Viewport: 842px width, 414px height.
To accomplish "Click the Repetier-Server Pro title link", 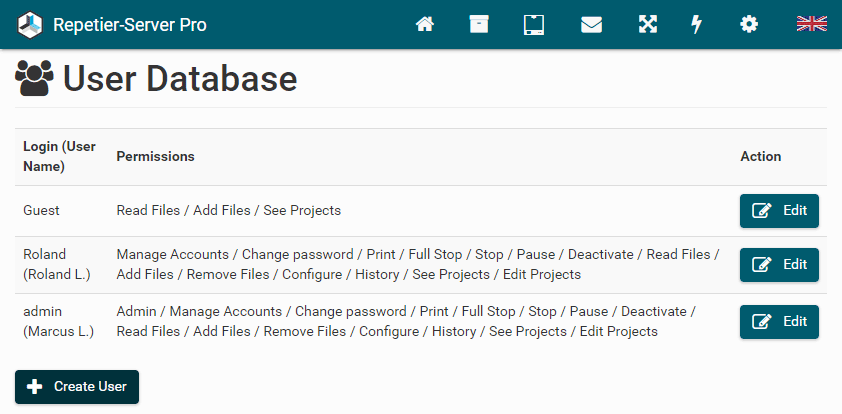I will click(x=130, y=24).
